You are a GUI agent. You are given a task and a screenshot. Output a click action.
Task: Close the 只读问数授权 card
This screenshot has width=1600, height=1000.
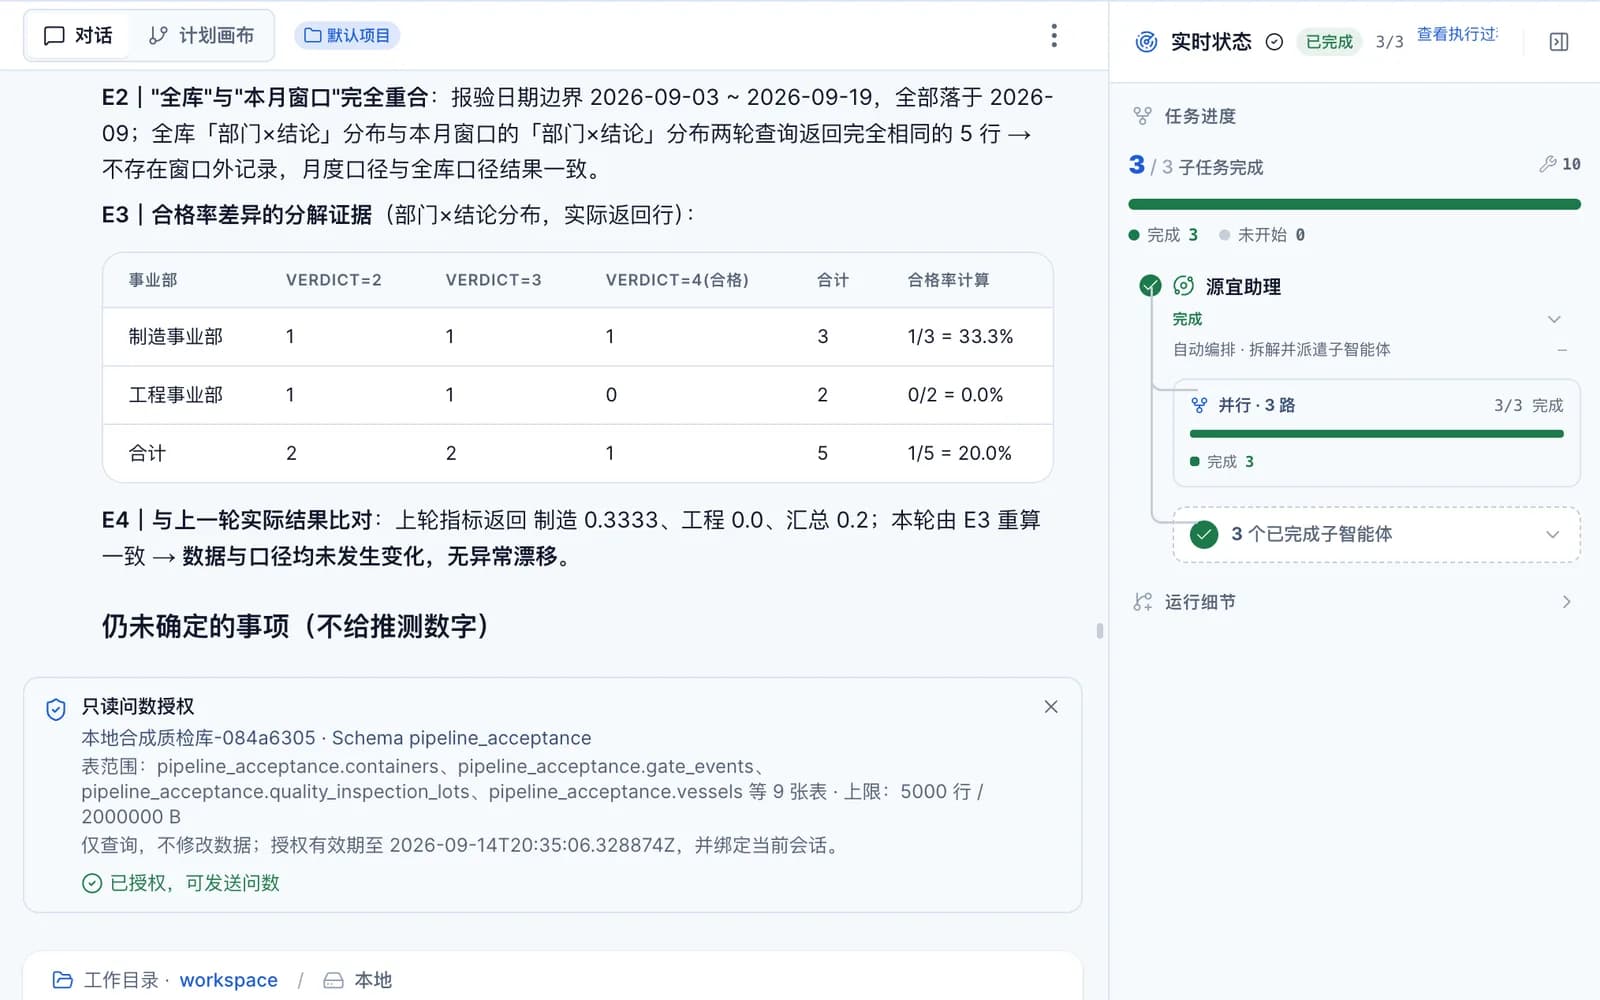pos(1051,706)
